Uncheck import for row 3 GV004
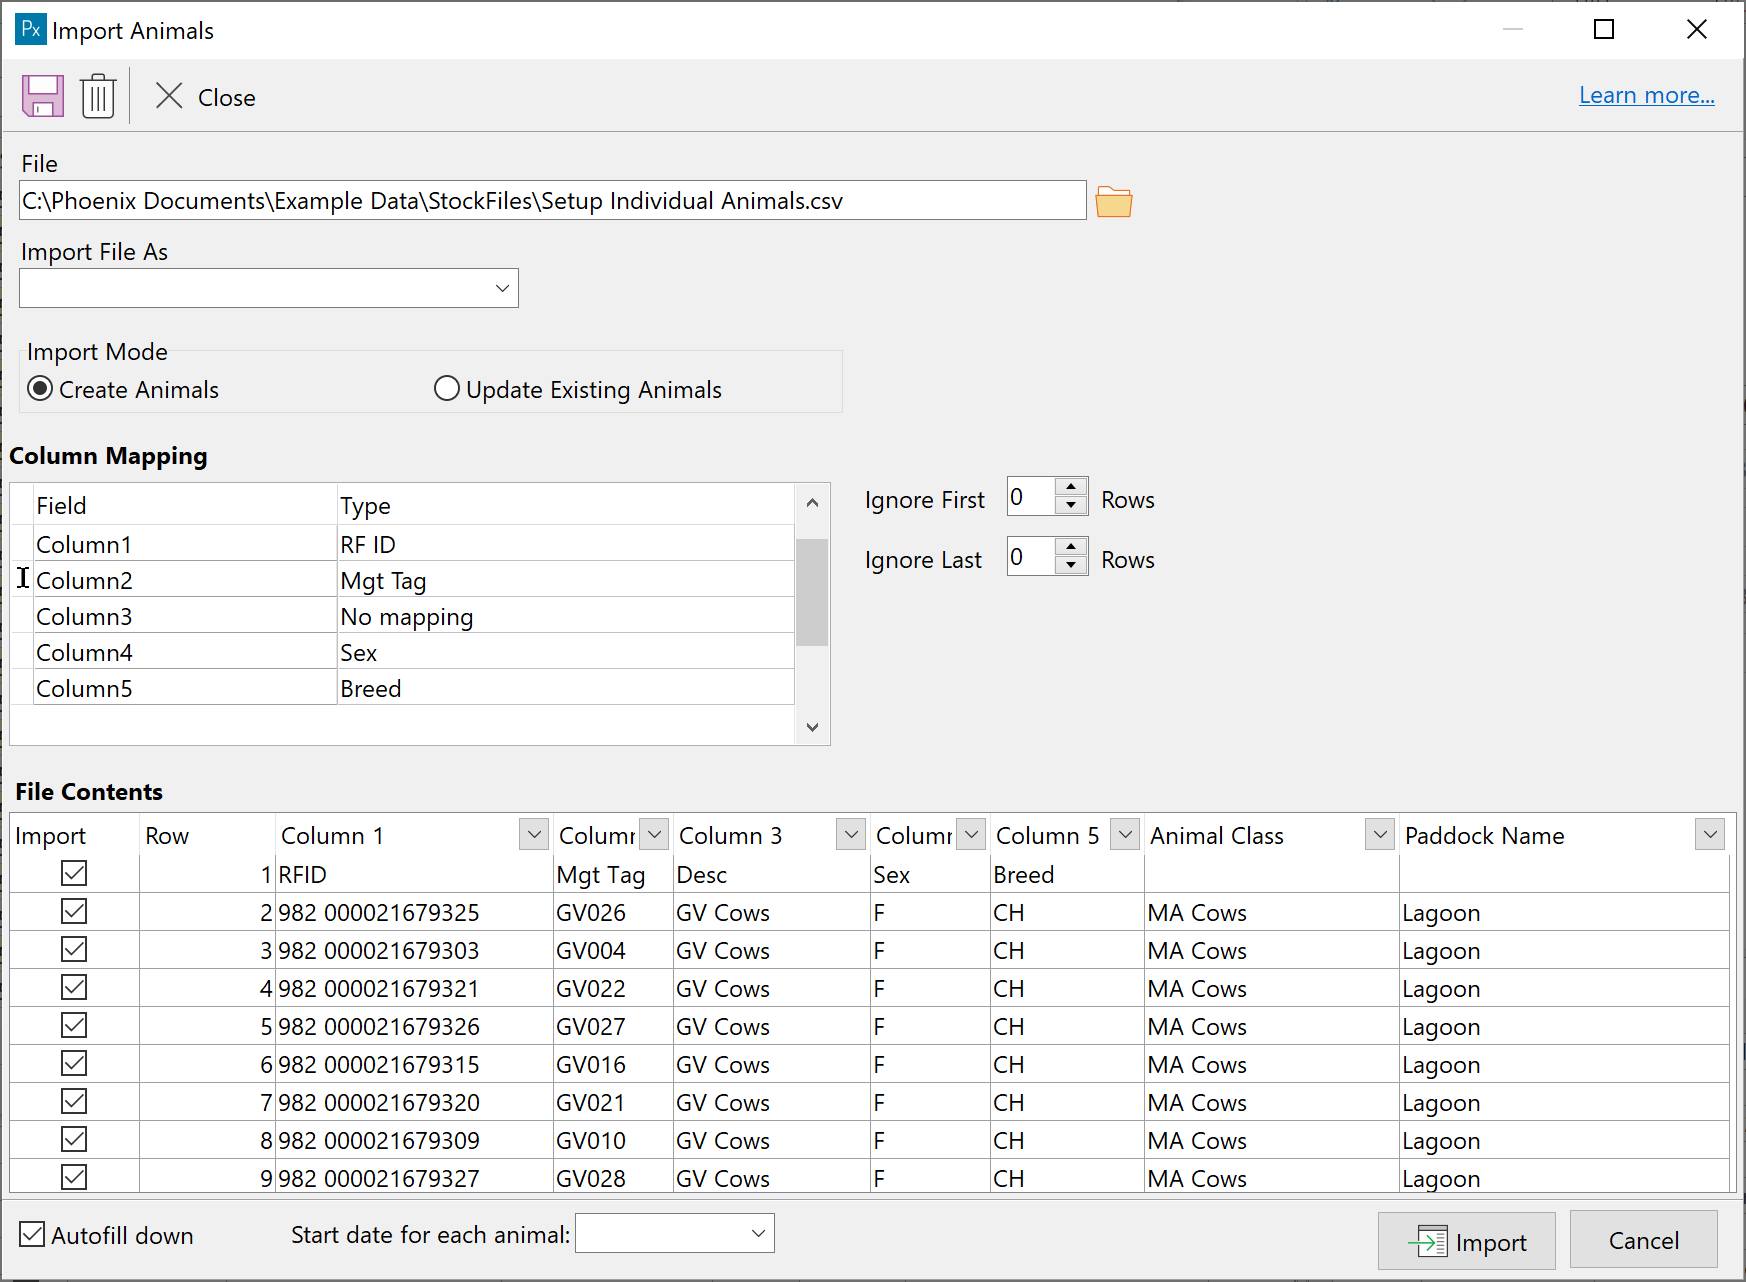 74,949
